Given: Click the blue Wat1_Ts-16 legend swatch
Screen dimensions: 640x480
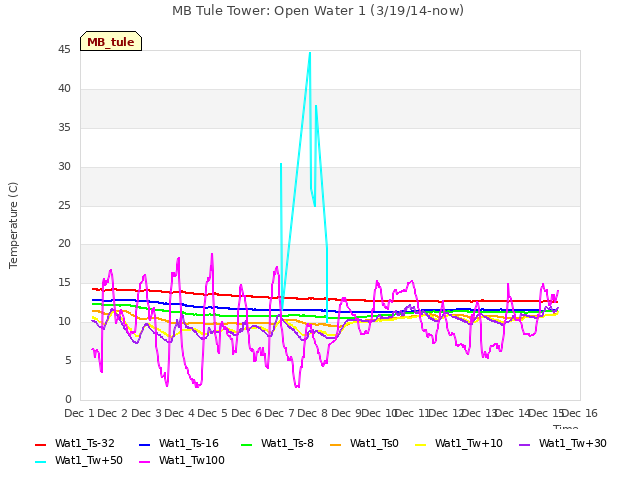Looking at the screenshot, I should point(144,444).
